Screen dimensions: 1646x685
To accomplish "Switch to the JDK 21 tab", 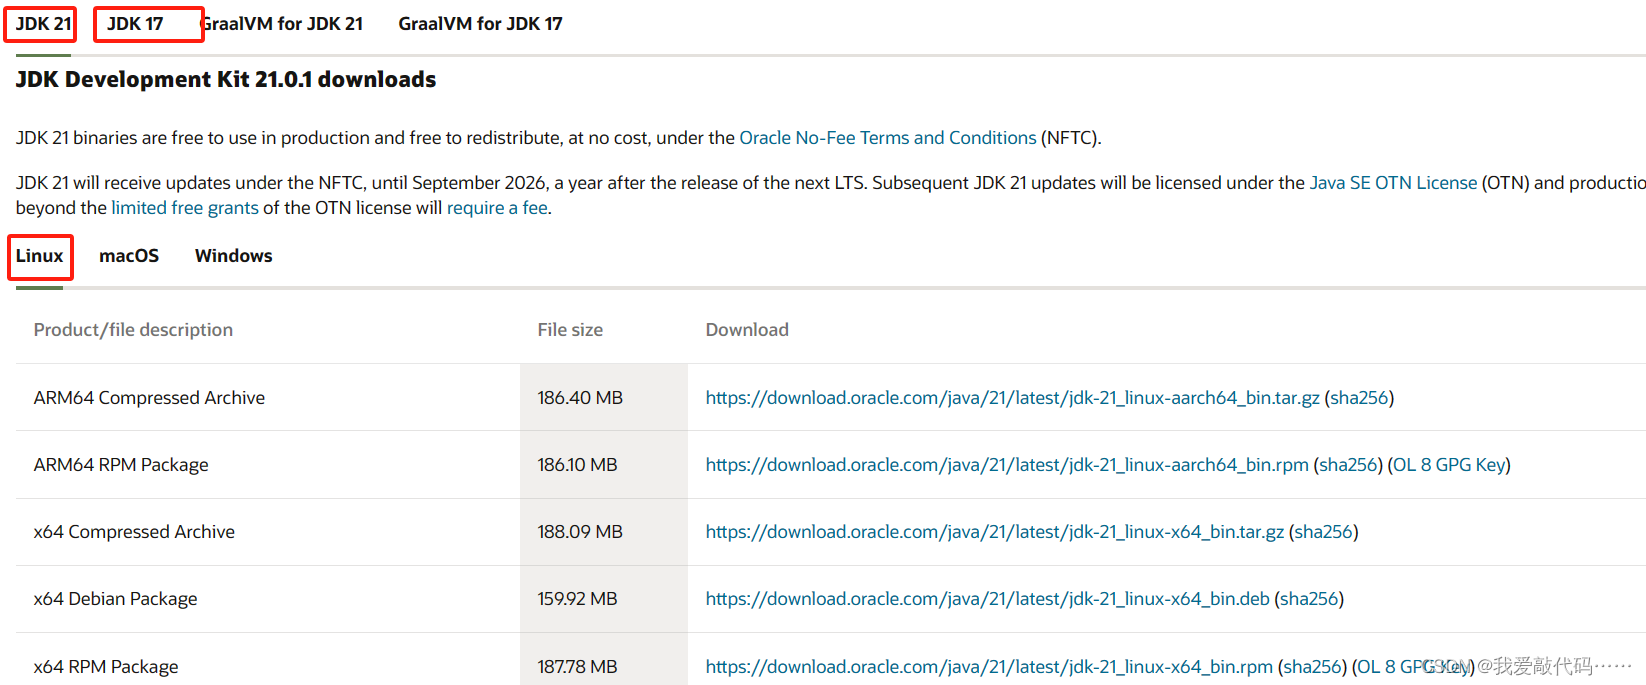I will tap(43, 24).
